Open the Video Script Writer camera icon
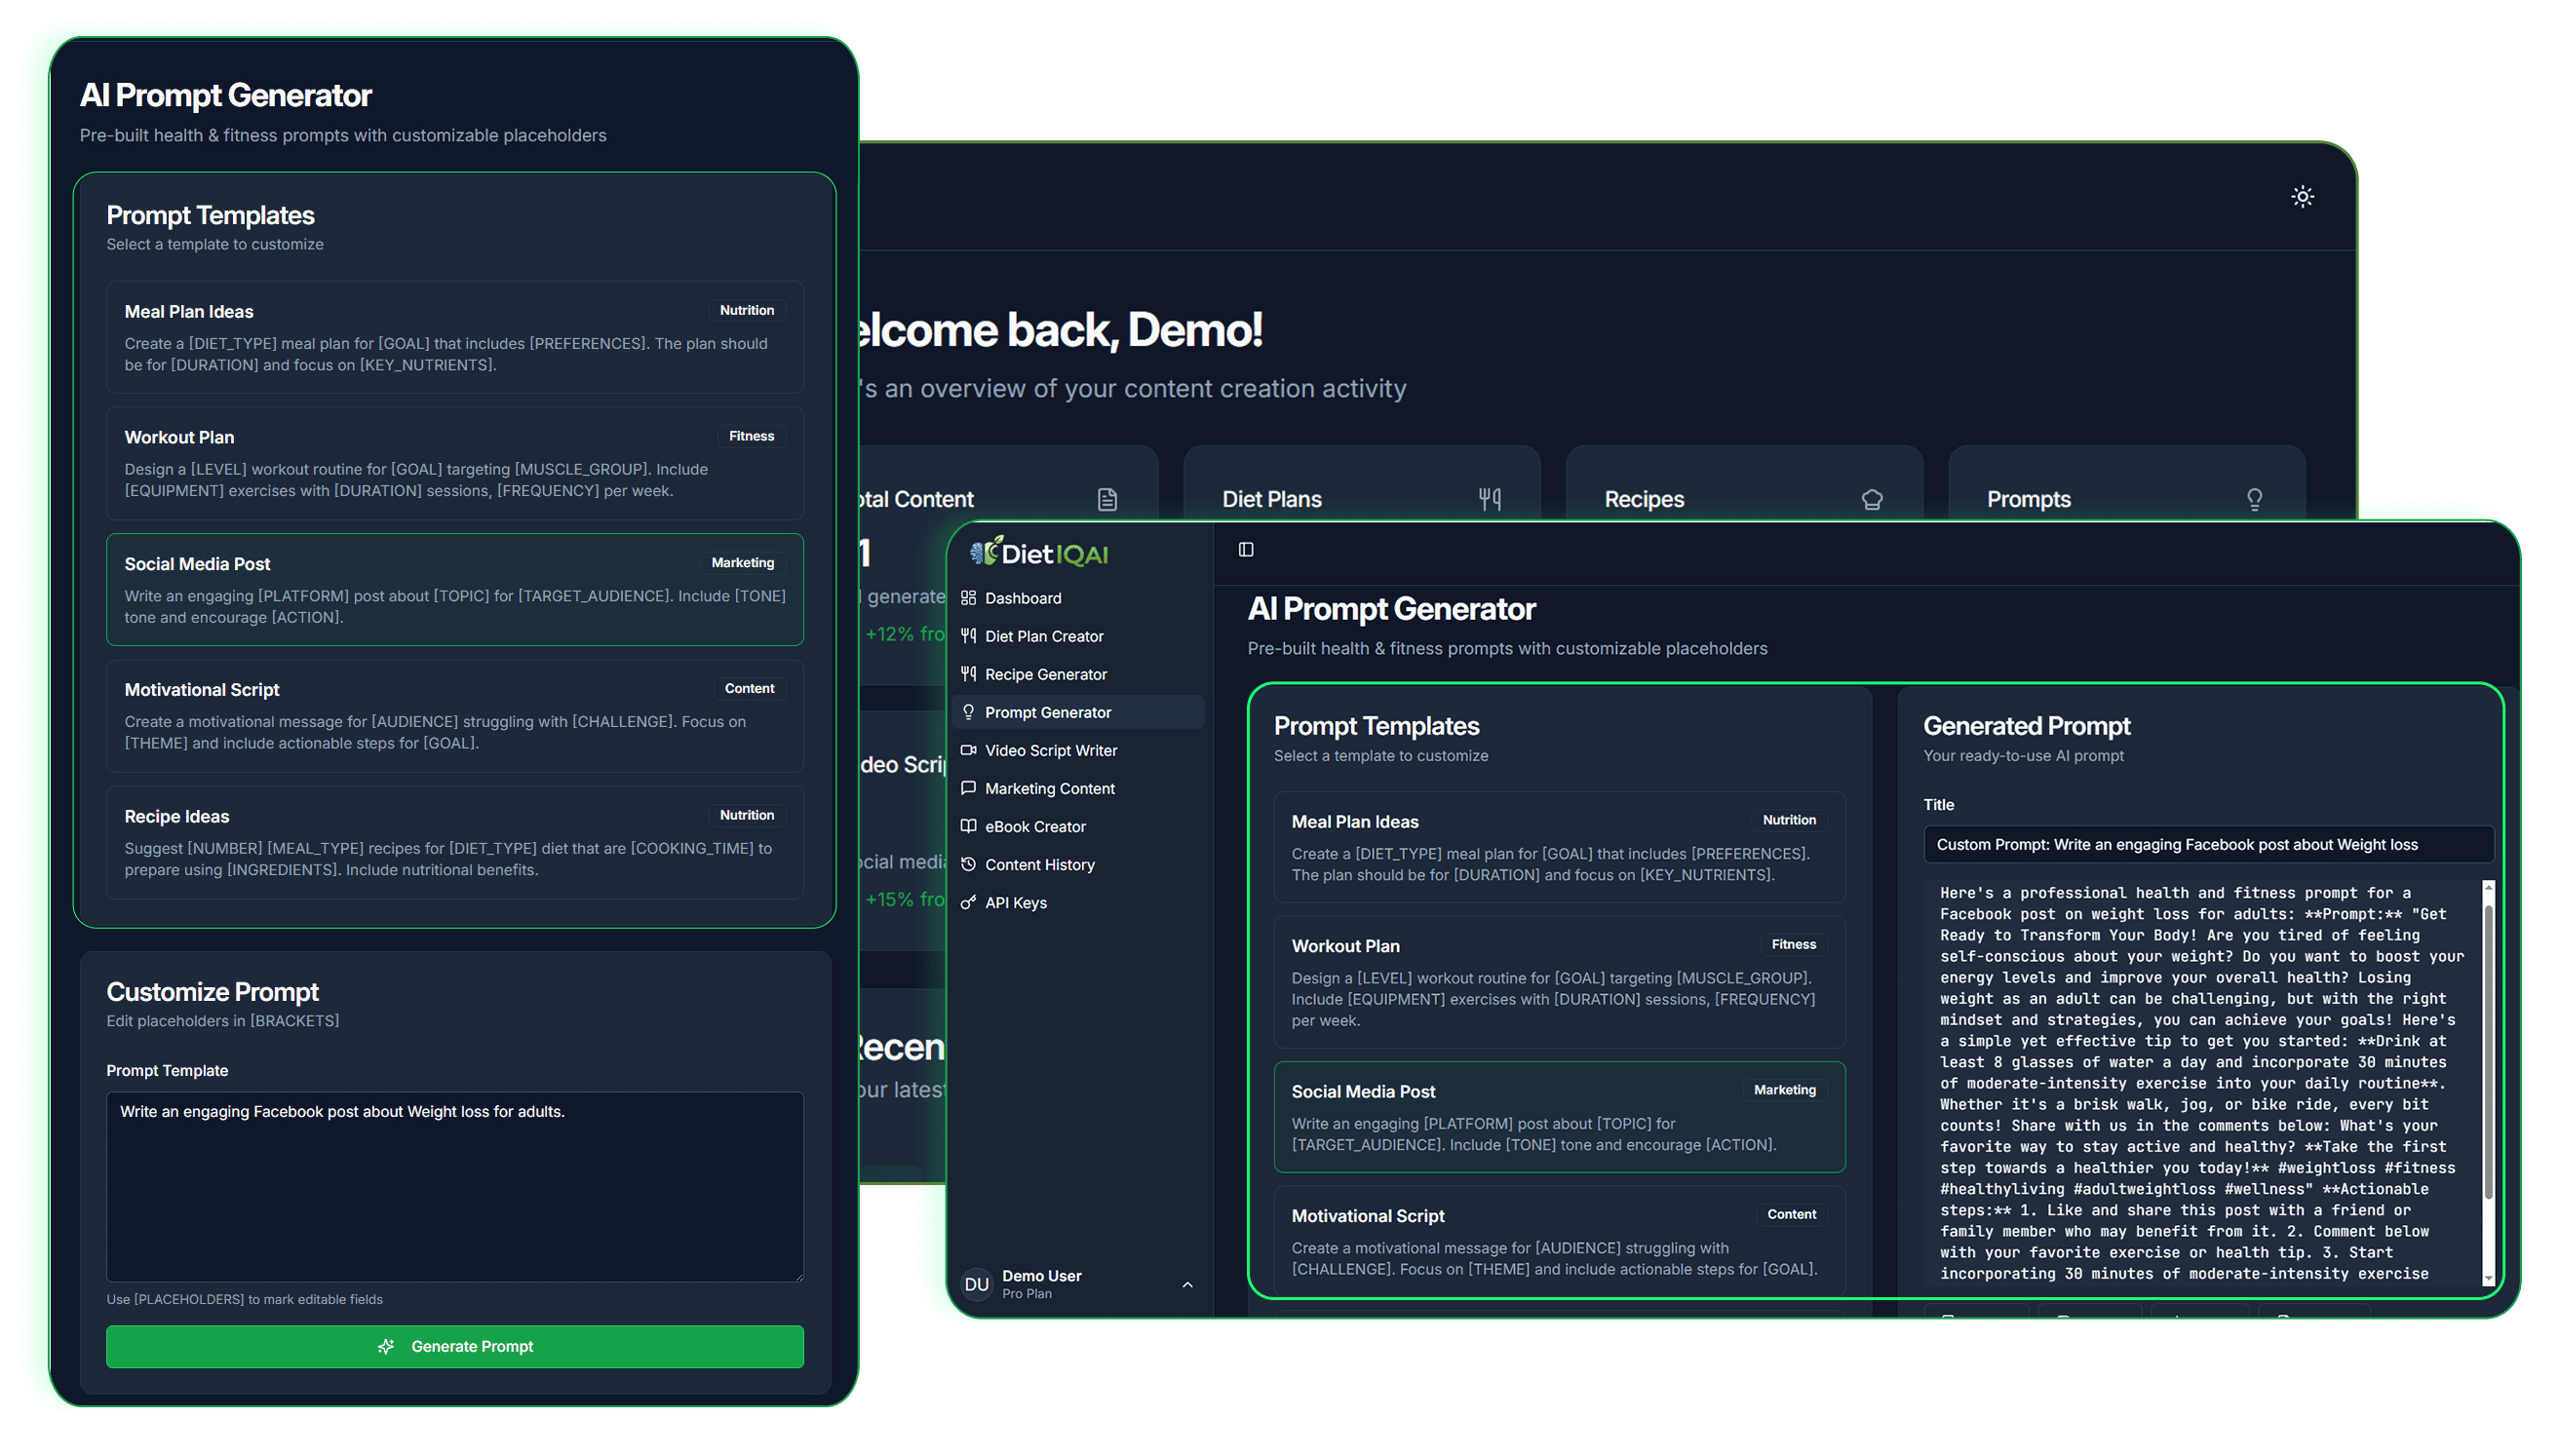The image size is (2560, 1456). pos(969,750)
